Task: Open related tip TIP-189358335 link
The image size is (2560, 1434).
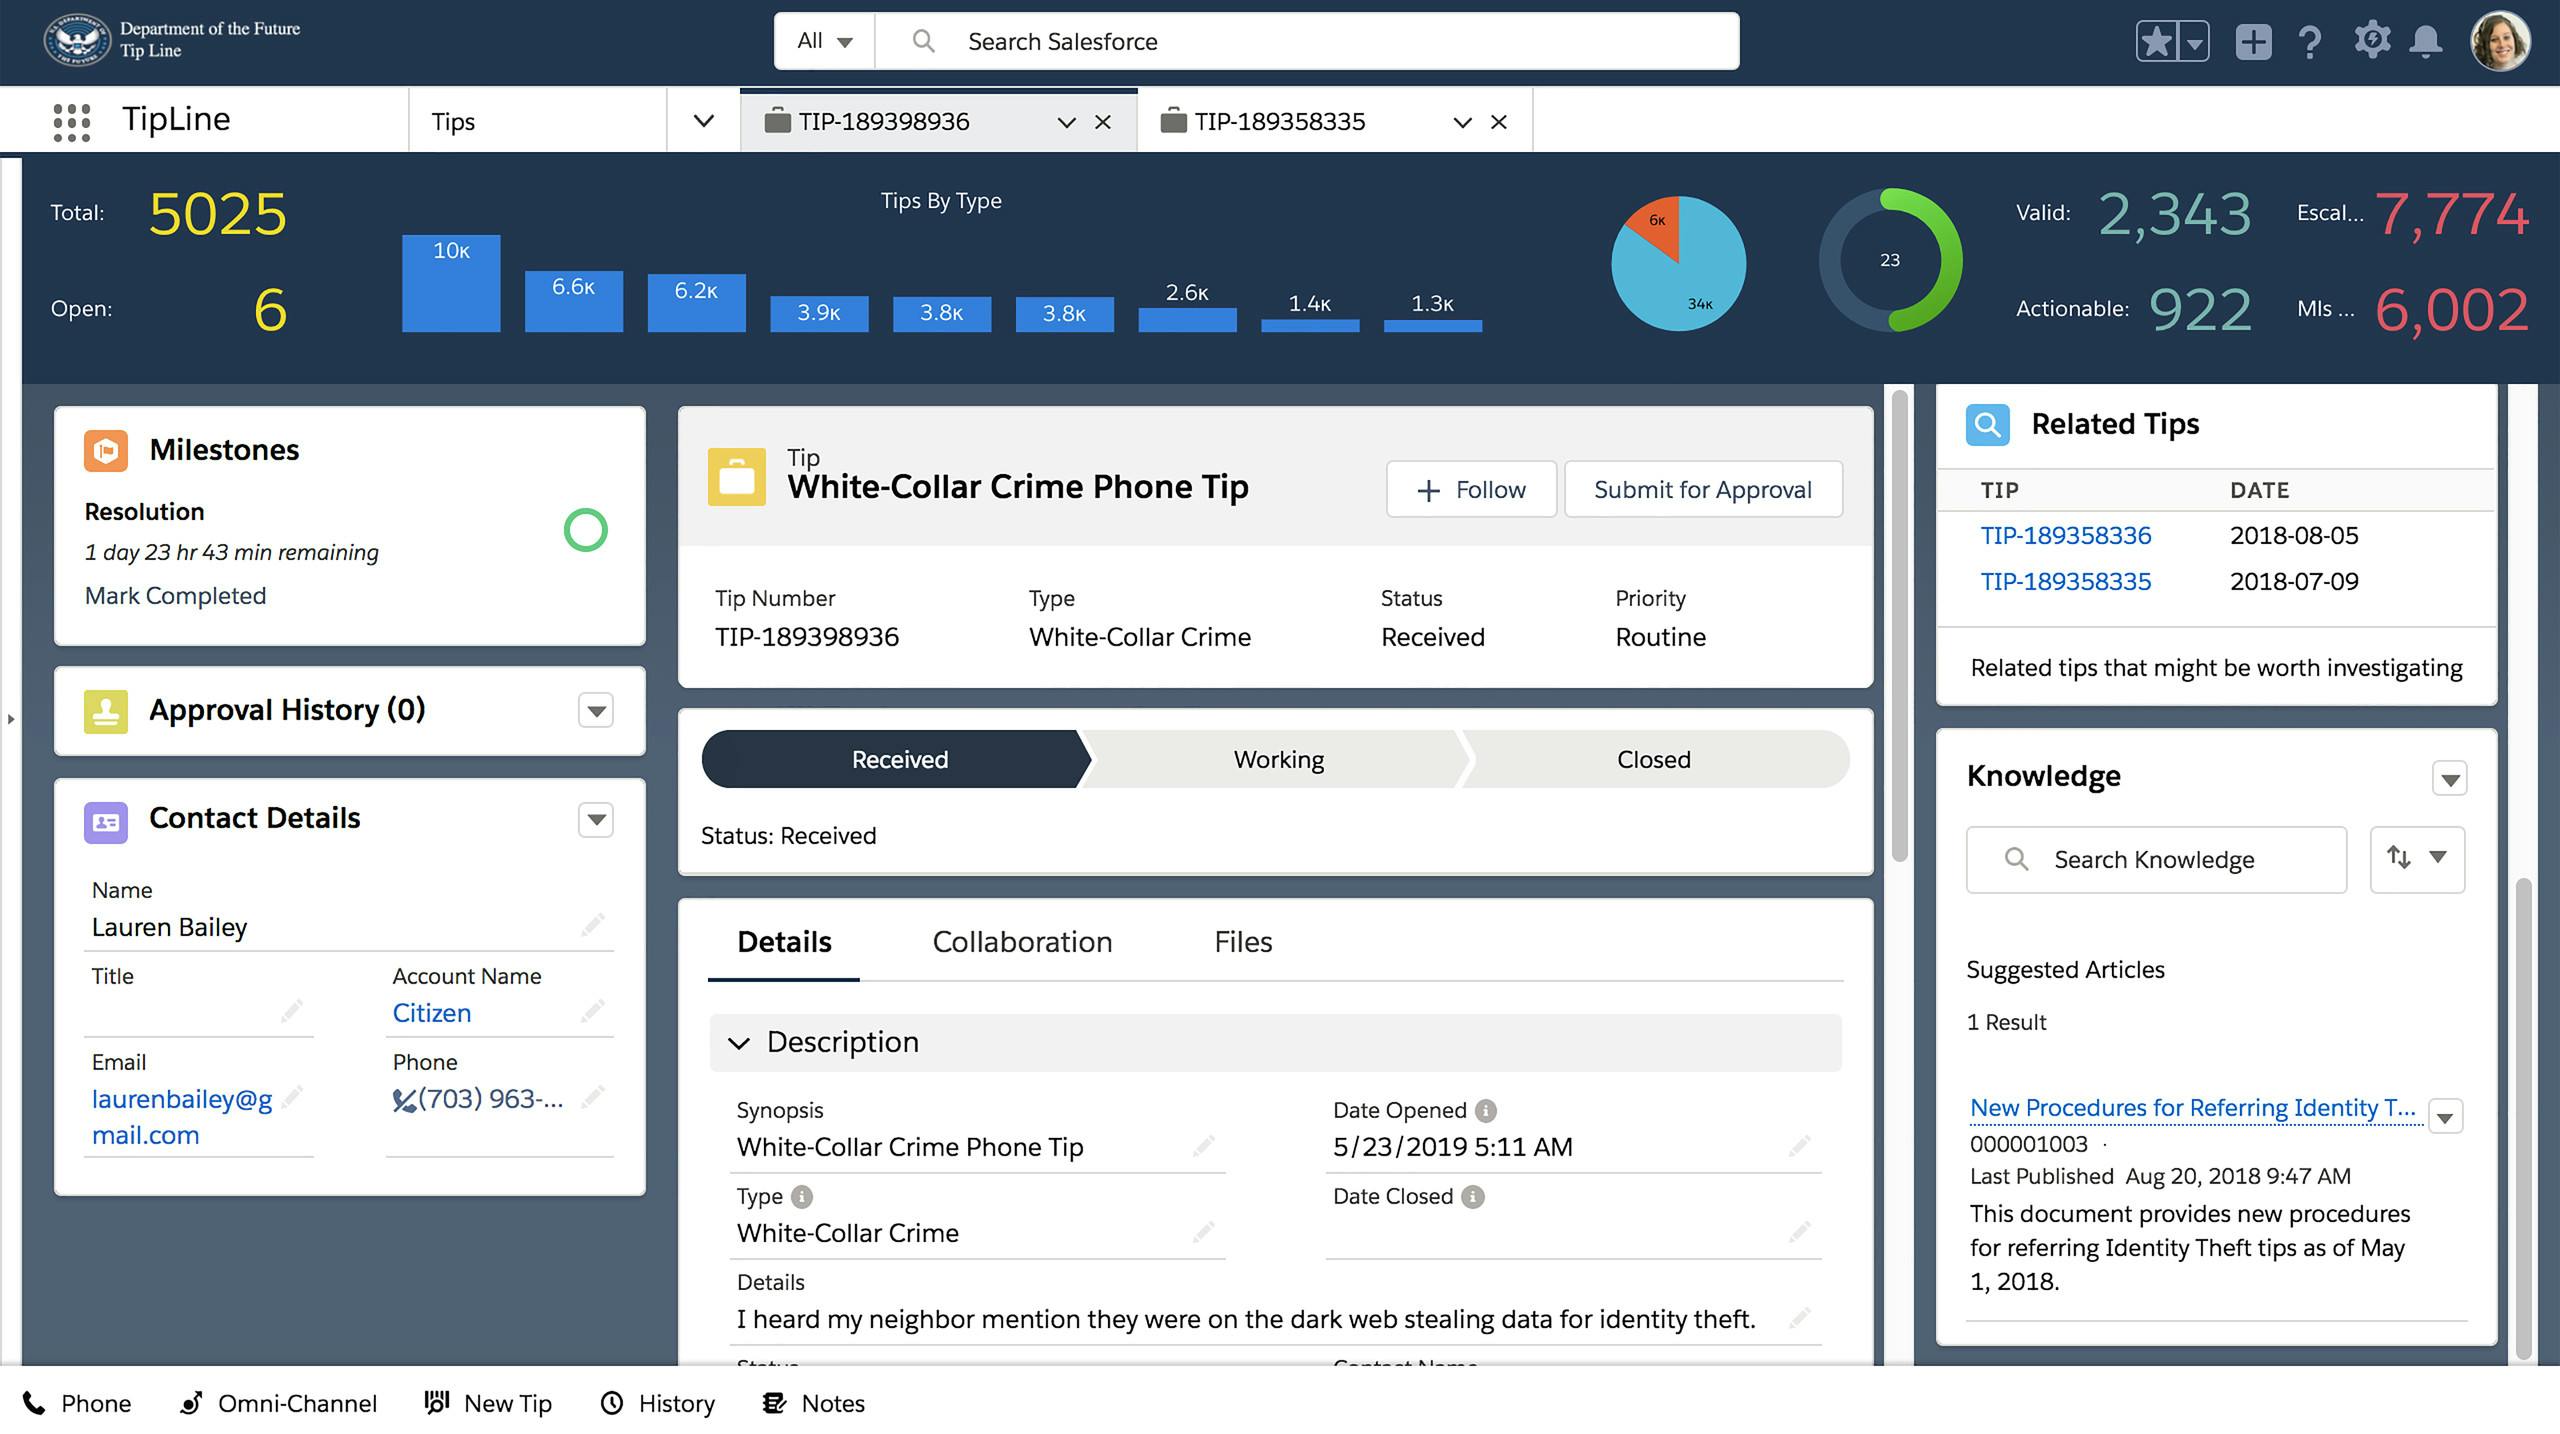Action: (2065, 581)
